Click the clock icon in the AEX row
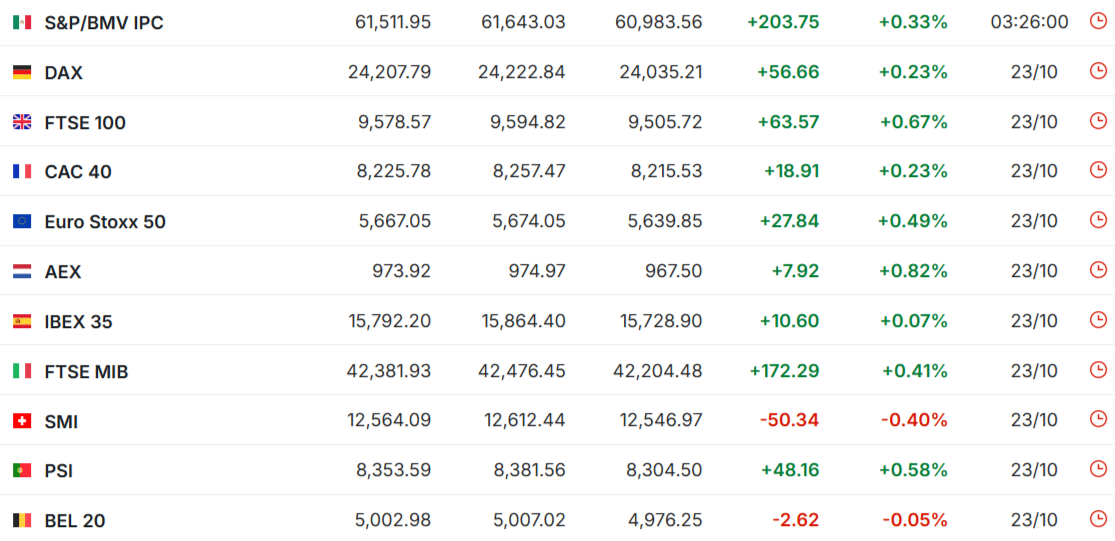Screen dimensions: 1115x541 pos(1098,270)
